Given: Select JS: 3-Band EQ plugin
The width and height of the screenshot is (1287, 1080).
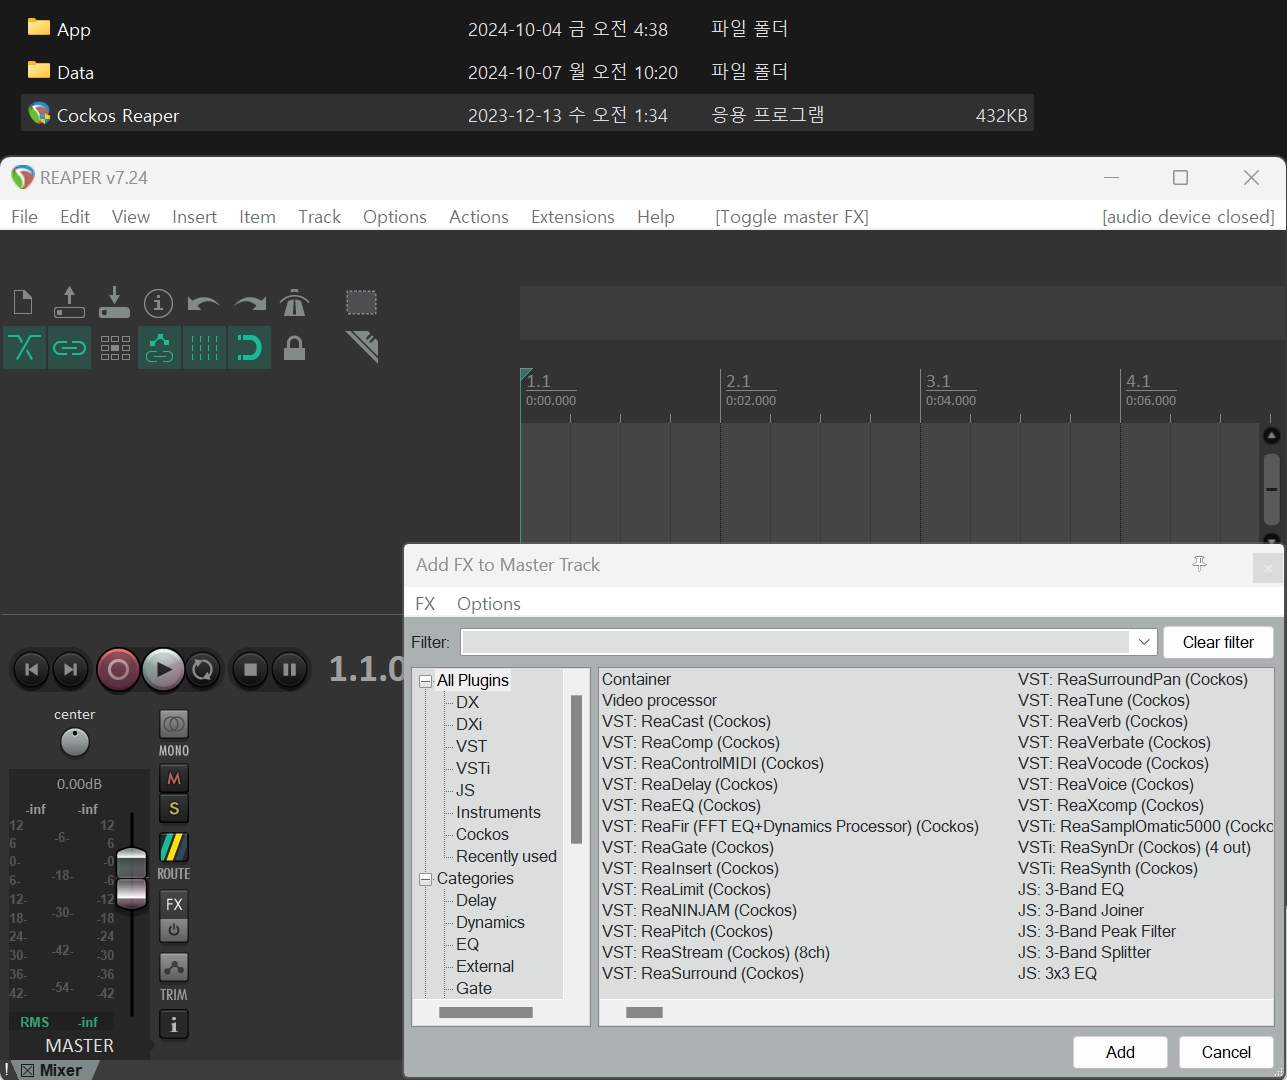Looking at the screenshot, I should [x=1071, y=889].
